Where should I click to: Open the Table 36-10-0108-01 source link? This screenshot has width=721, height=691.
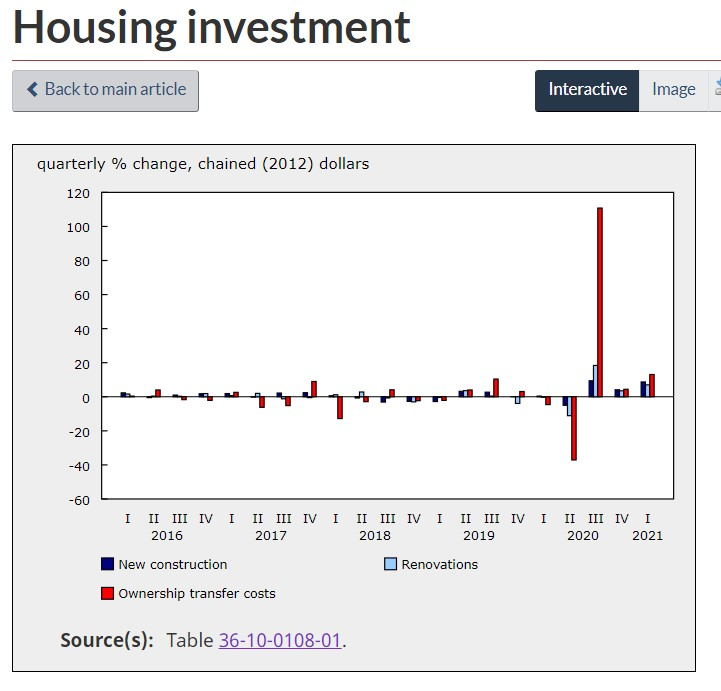(281, 640)
